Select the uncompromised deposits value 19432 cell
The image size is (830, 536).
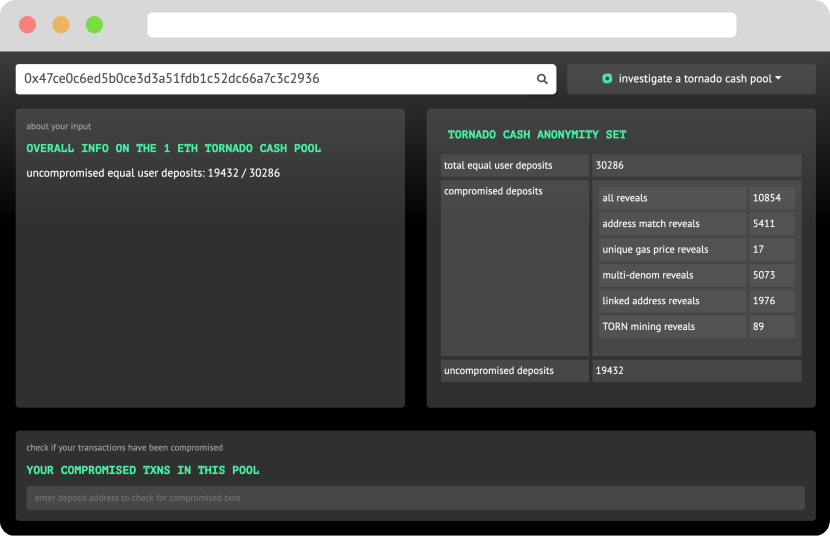pyautogui.click(x=697, y=370)
